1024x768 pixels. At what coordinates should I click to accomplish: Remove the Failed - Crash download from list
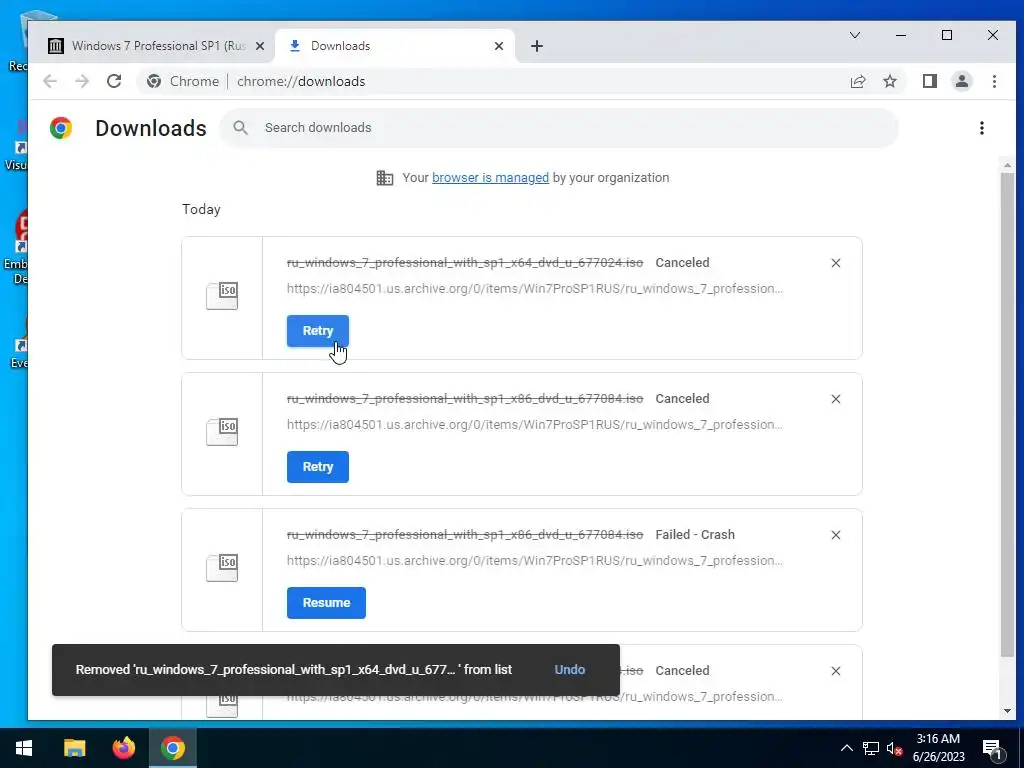(x=836, y=535)
